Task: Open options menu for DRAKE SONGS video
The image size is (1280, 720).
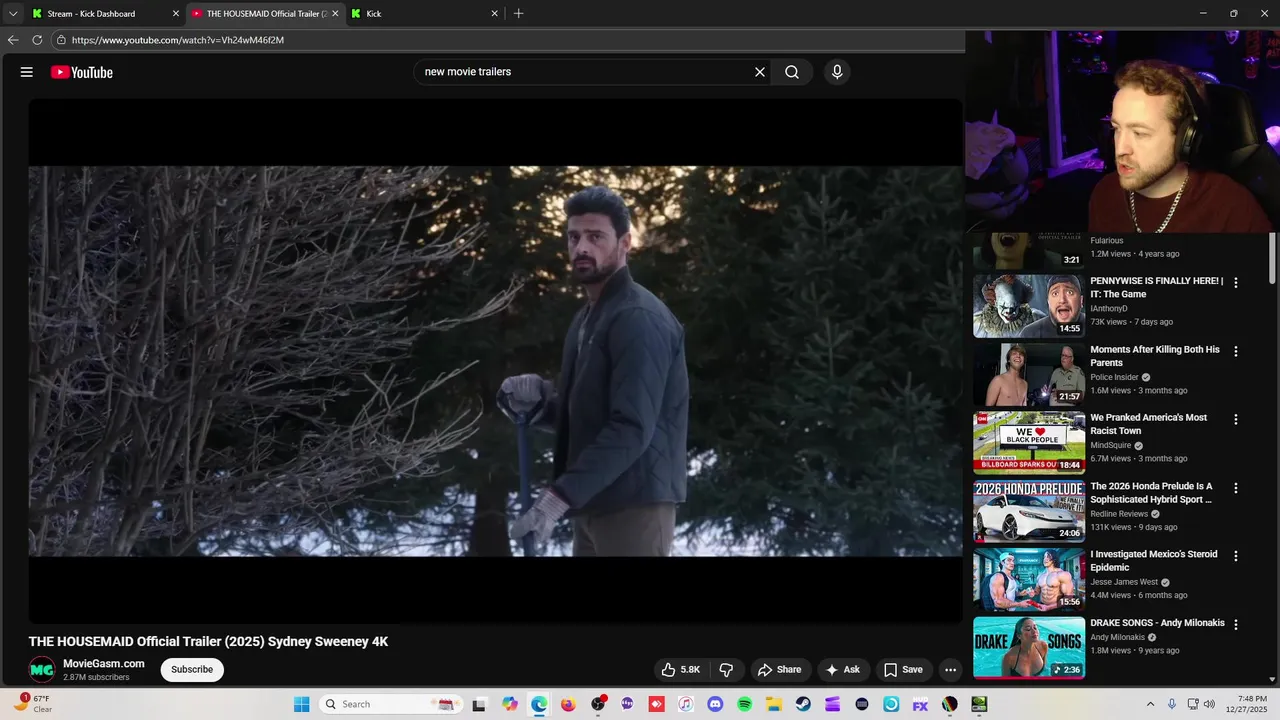Action: (x=1236, y=624)
